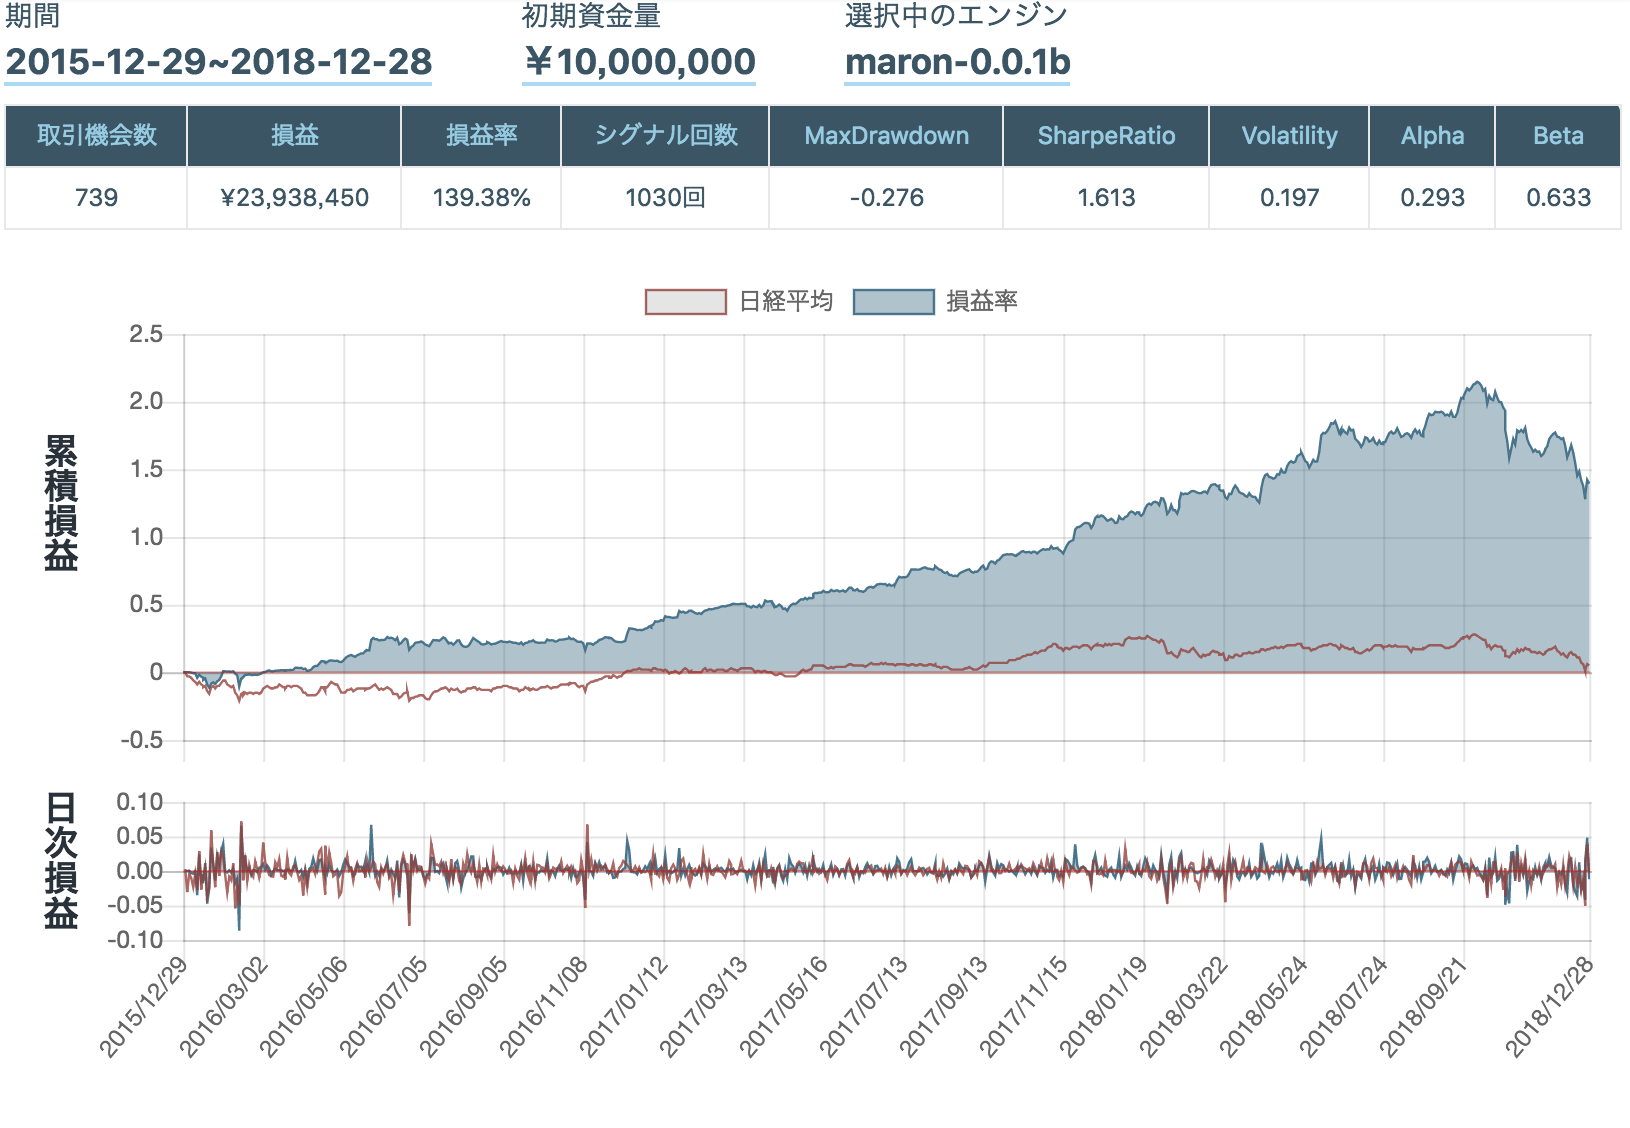Viewport: 1630px width, 1128px height.
Task: Click the 損益 column header
Action: 294,136
